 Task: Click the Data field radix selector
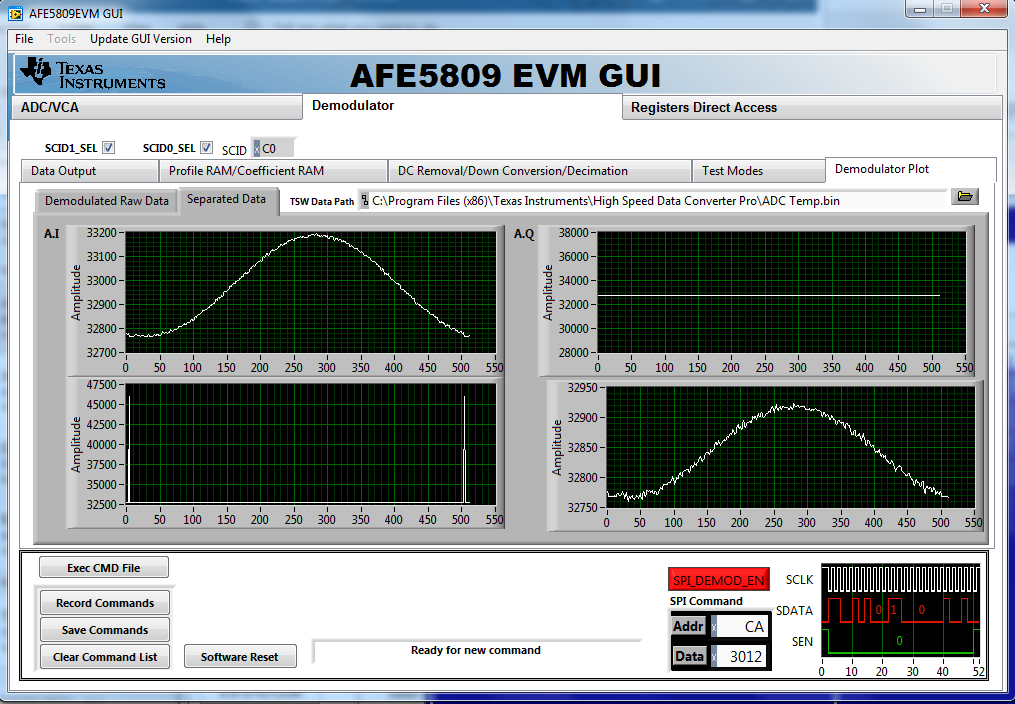point(714,657)
